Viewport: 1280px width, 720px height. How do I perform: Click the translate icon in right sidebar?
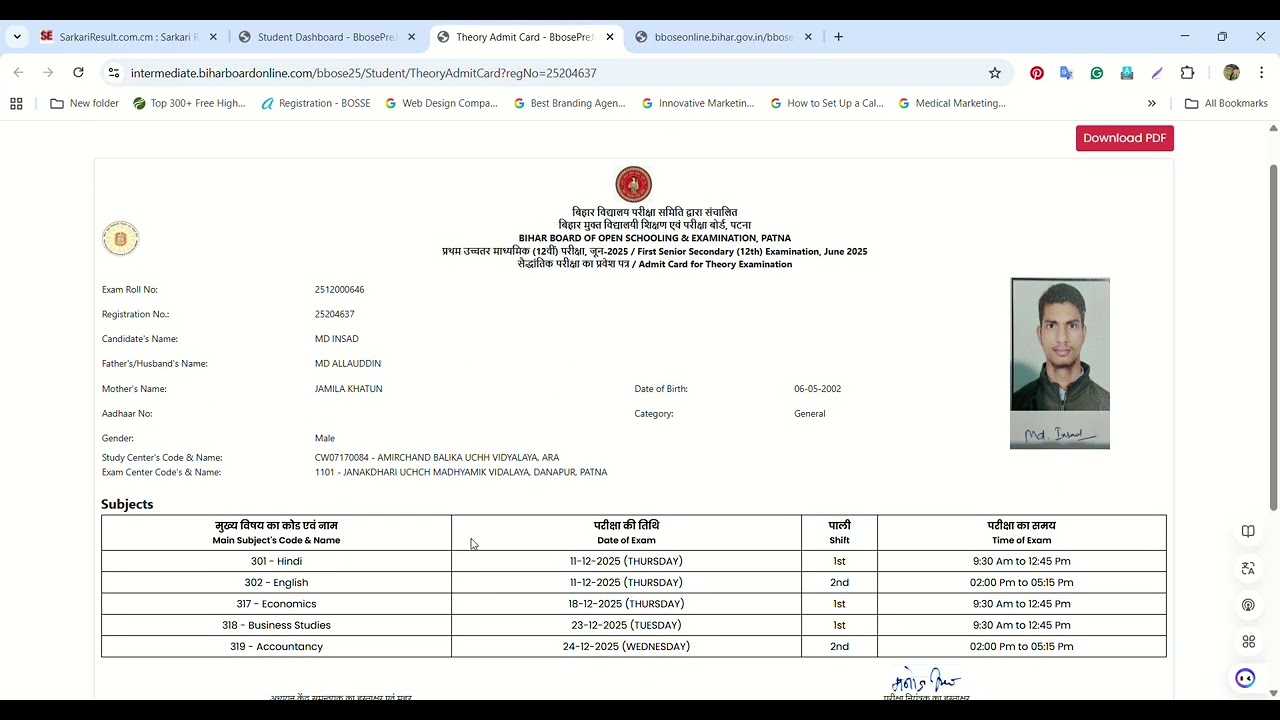(1248, 568)
